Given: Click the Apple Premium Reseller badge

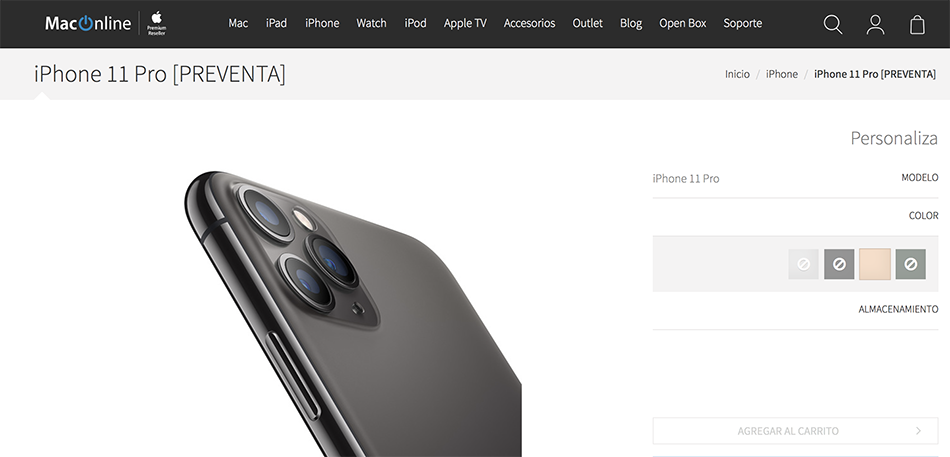Looking at the screenshot, I should coord(156,23).
